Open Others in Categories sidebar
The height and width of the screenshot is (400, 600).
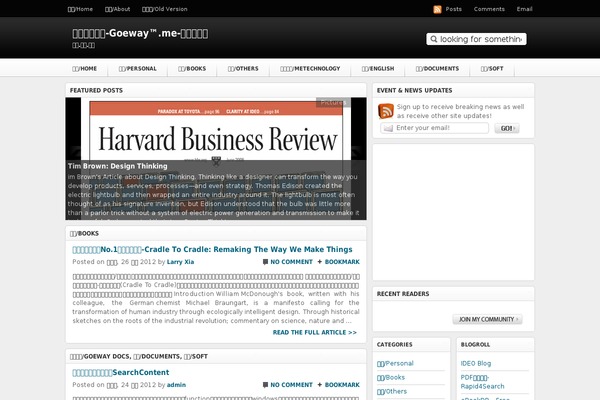click(392, 391)
